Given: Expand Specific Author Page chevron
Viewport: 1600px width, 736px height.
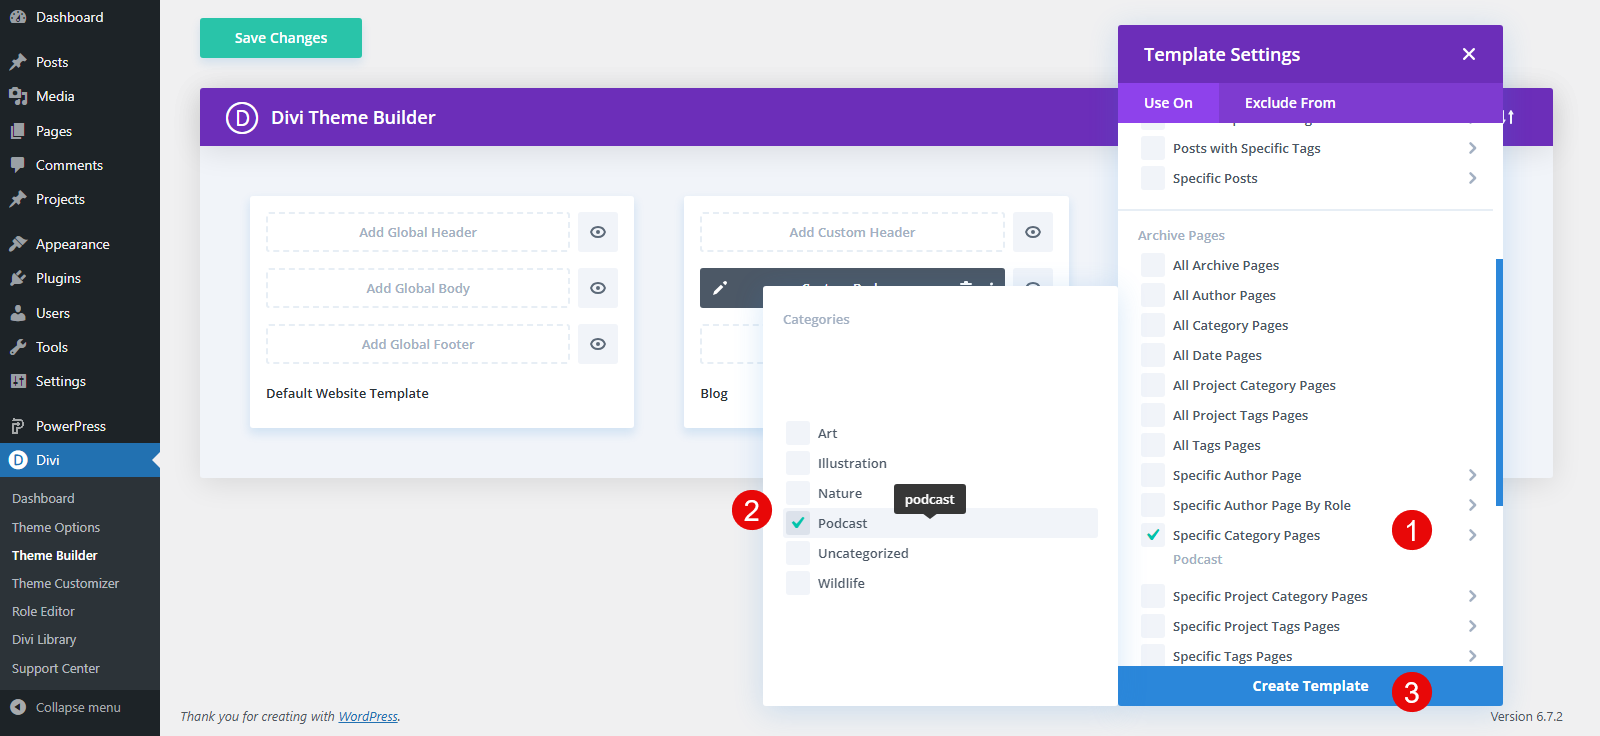Looking at the screenshot, I should click(1472, 475).
